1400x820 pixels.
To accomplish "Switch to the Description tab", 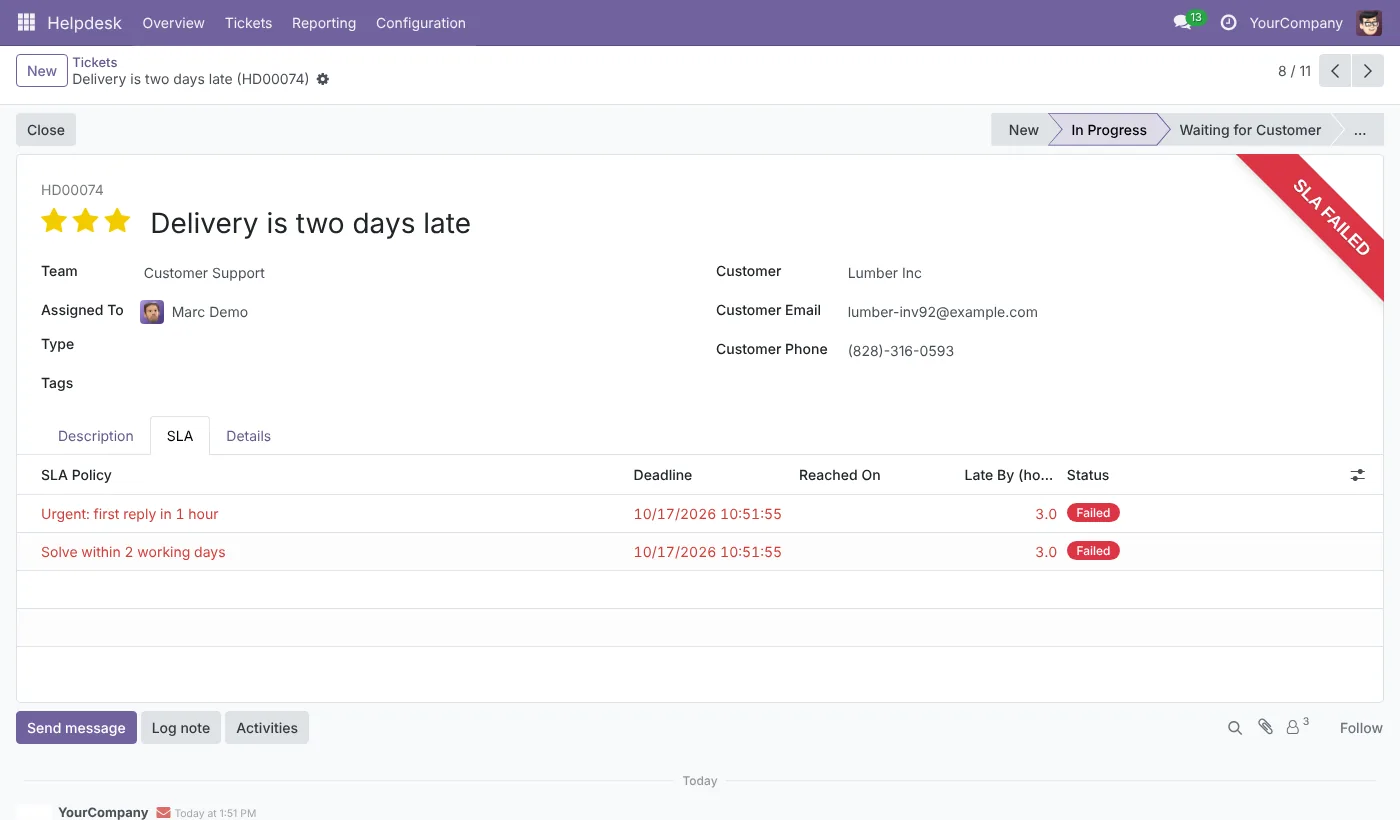I will (96, 436).
